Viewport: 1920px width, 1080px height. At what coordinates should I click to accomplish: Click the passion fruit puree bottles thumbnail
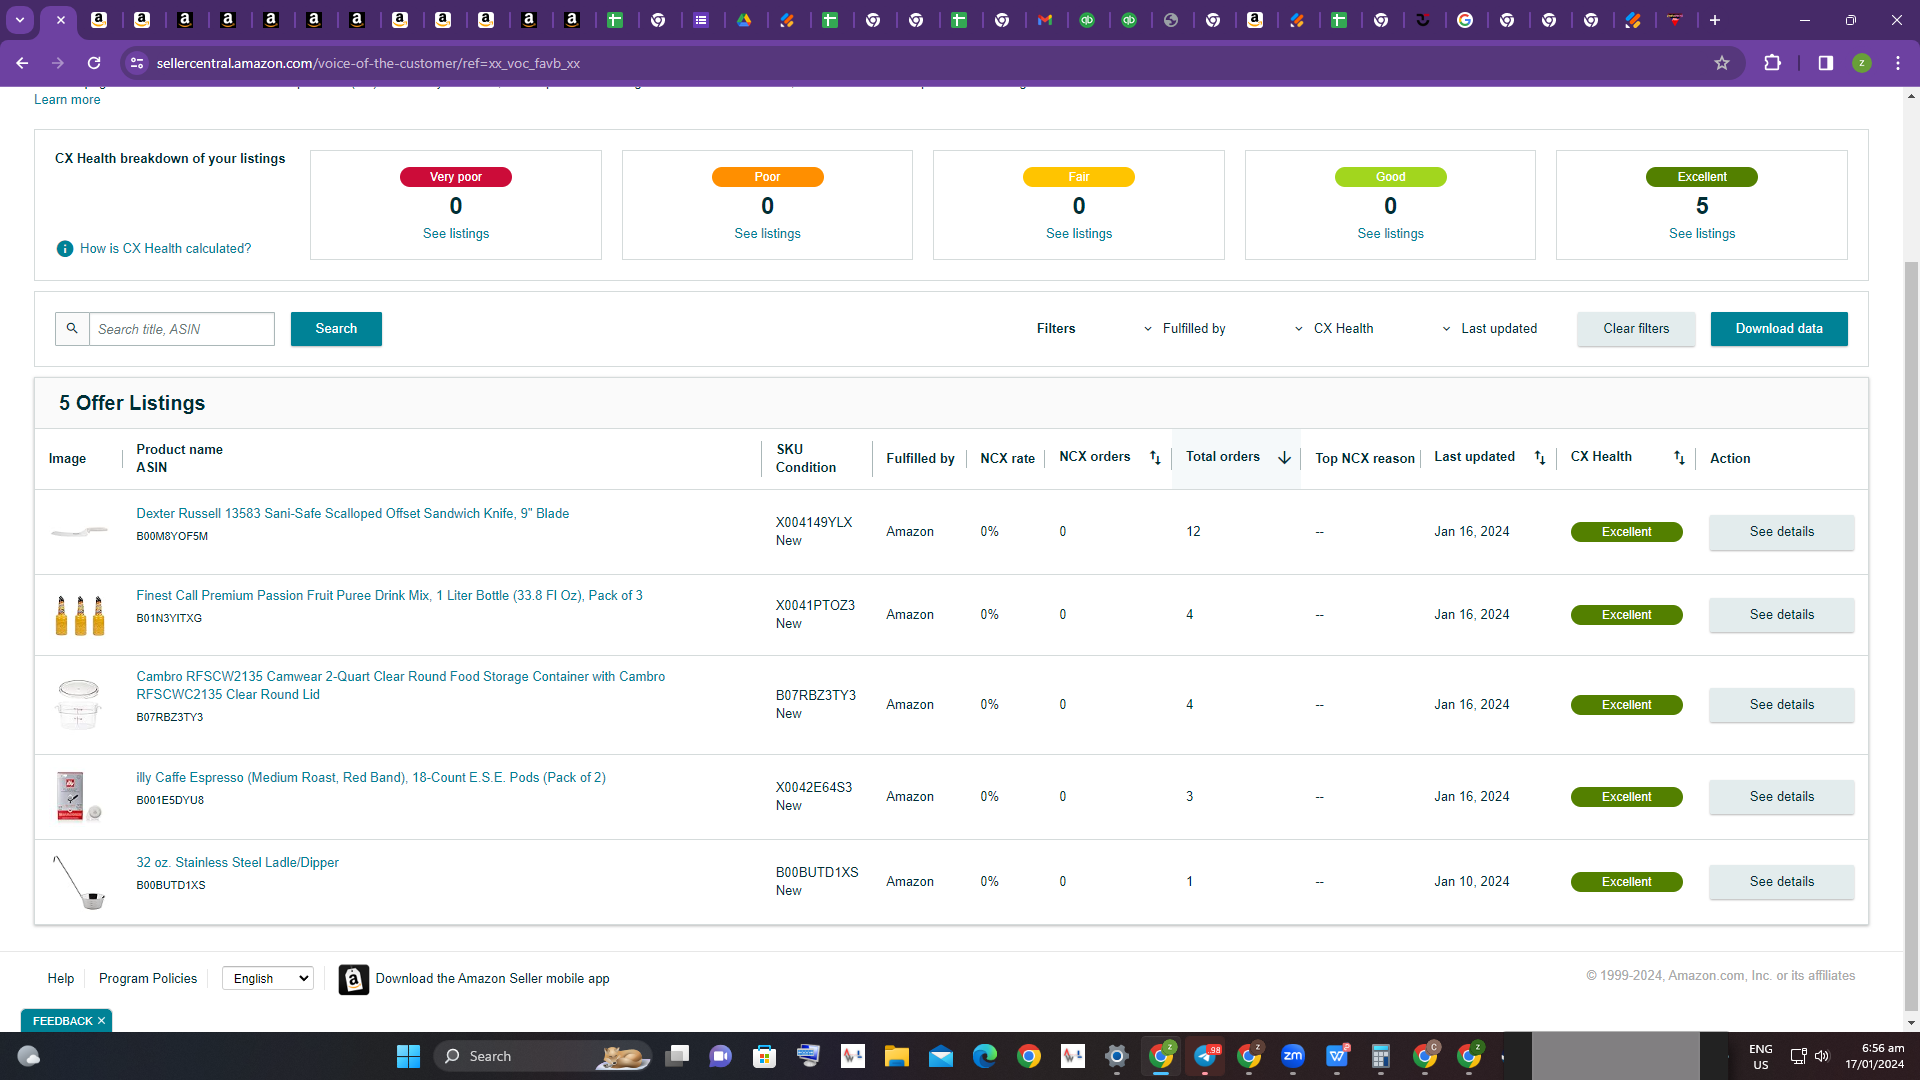[x=80, y=615]
